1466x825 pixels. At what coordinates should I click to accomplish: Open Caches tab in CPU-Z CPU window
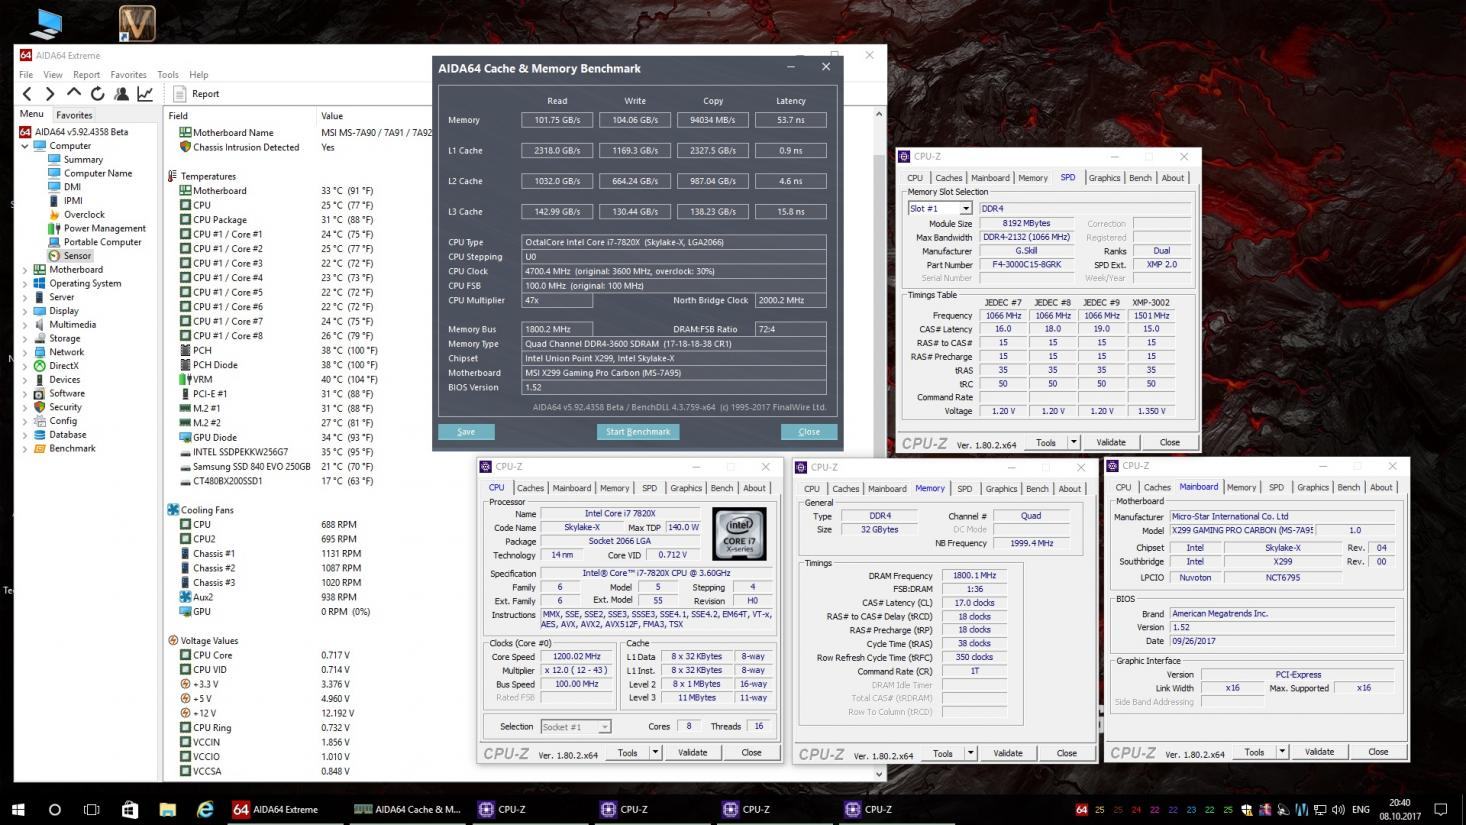tap(530, 488)
